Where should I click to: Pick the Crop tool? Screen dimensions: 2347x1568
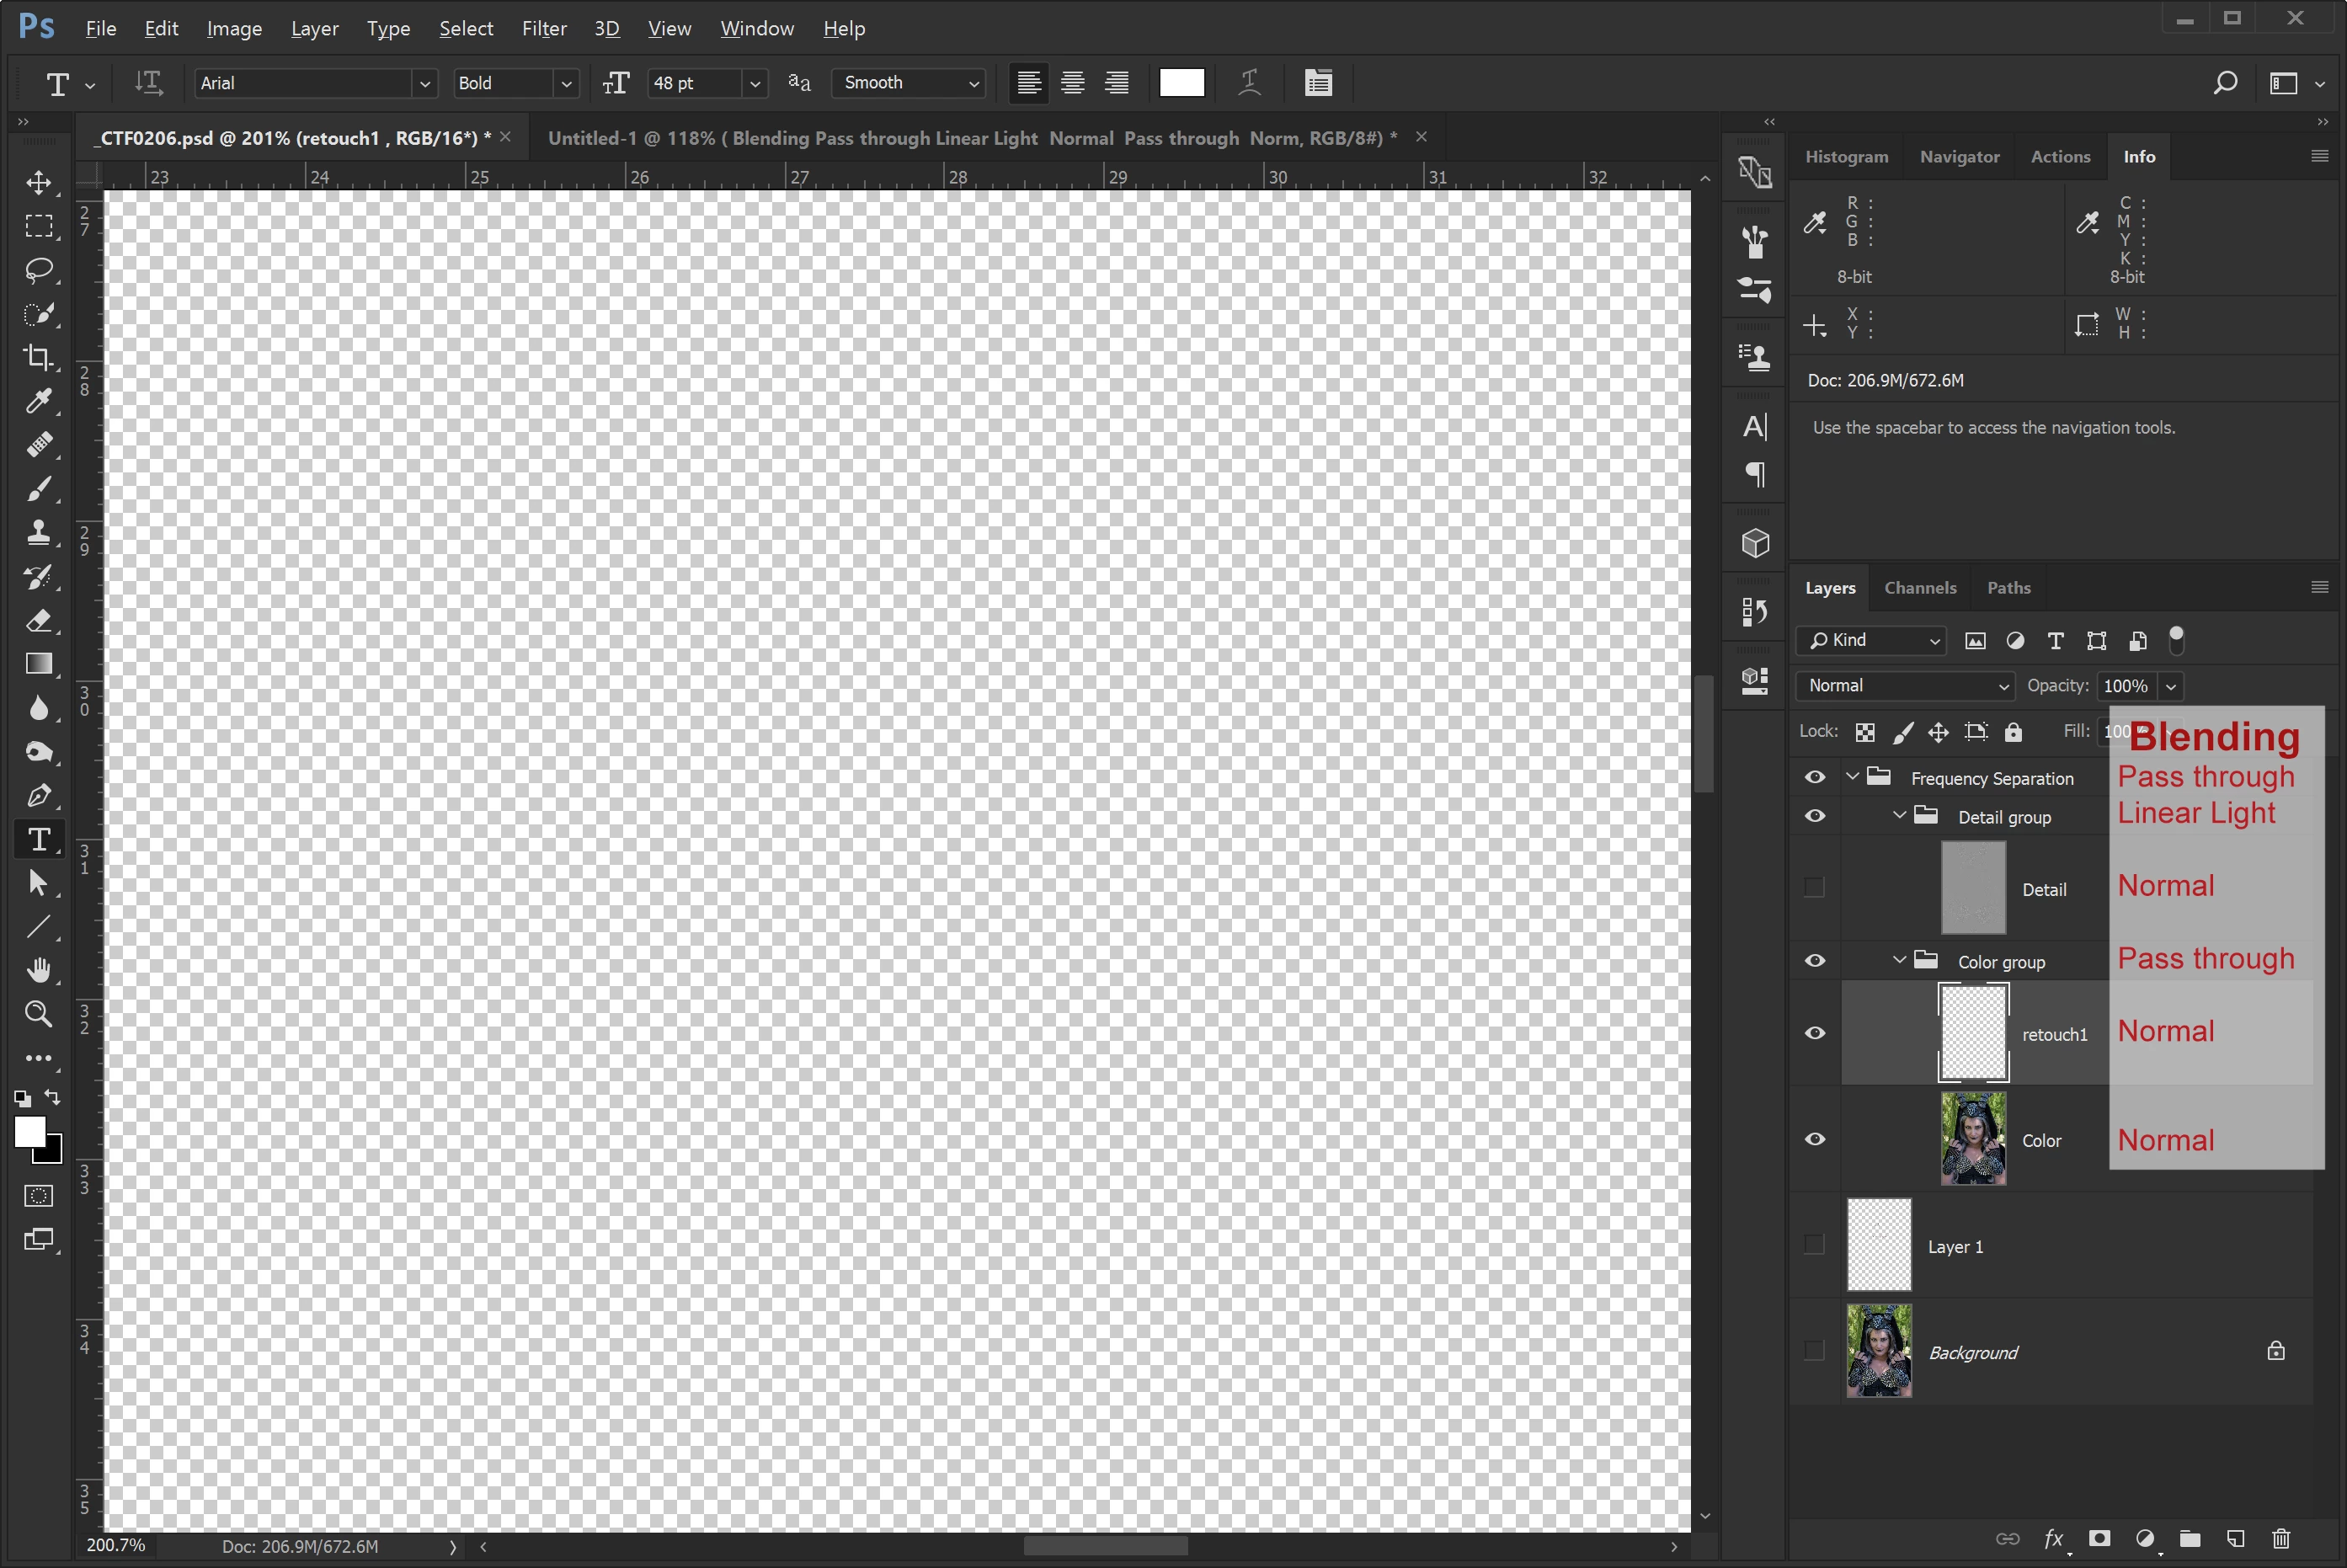39,357
